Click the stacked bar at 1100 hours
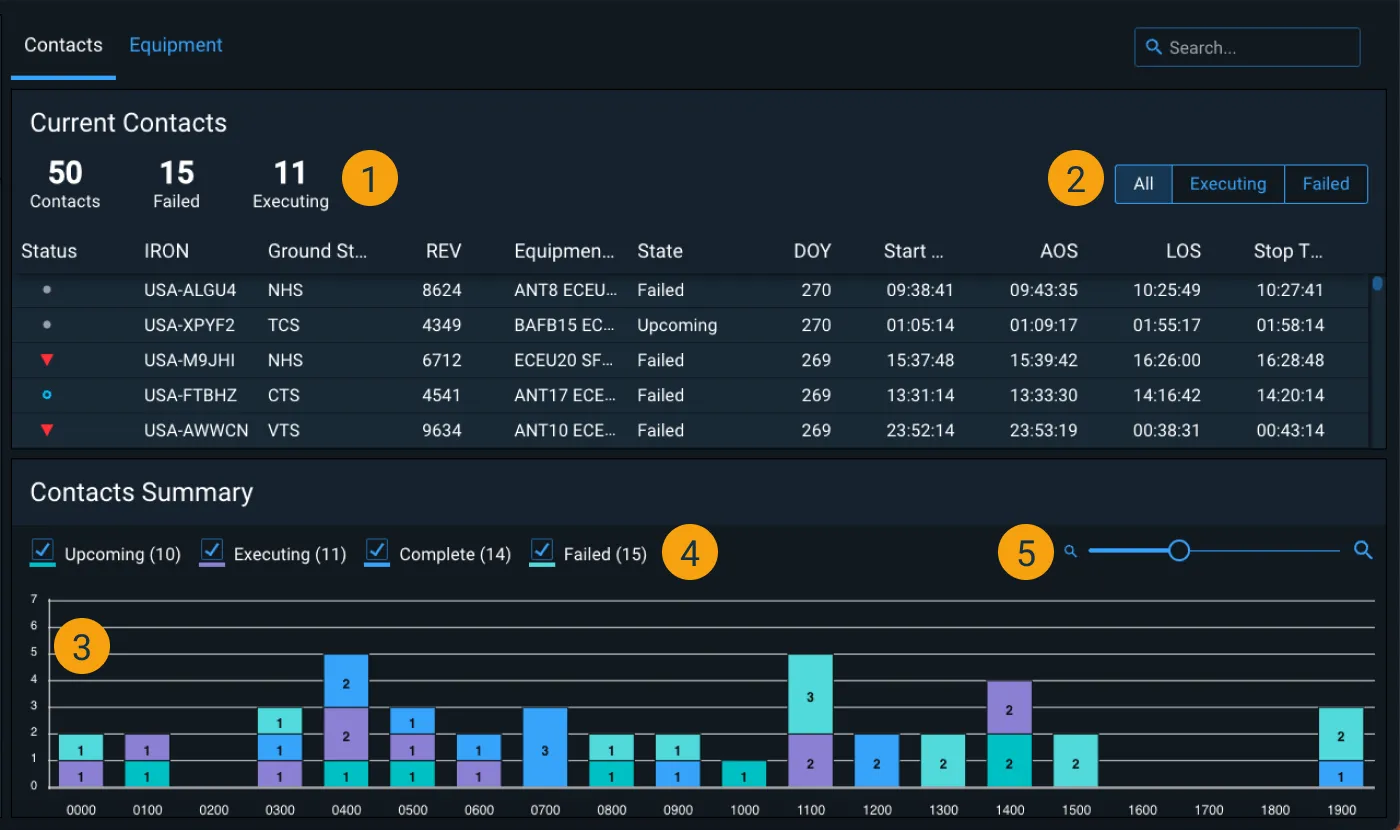The width and height of the screenshot is (1400, 830). [810, 720]
